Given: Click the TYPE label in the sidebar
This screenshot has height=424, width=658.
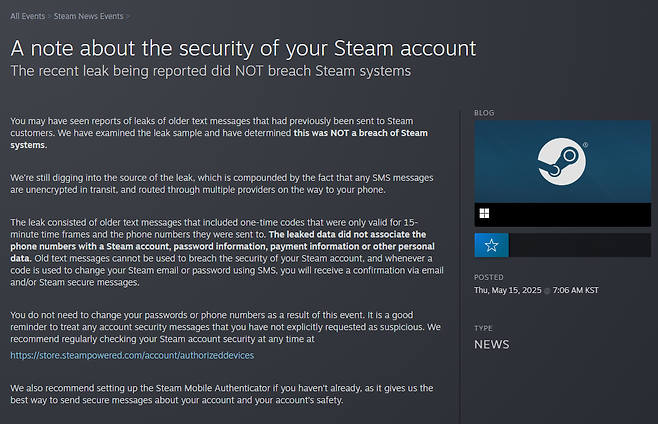Looking at the screenshot, I should tap(484, 328).
